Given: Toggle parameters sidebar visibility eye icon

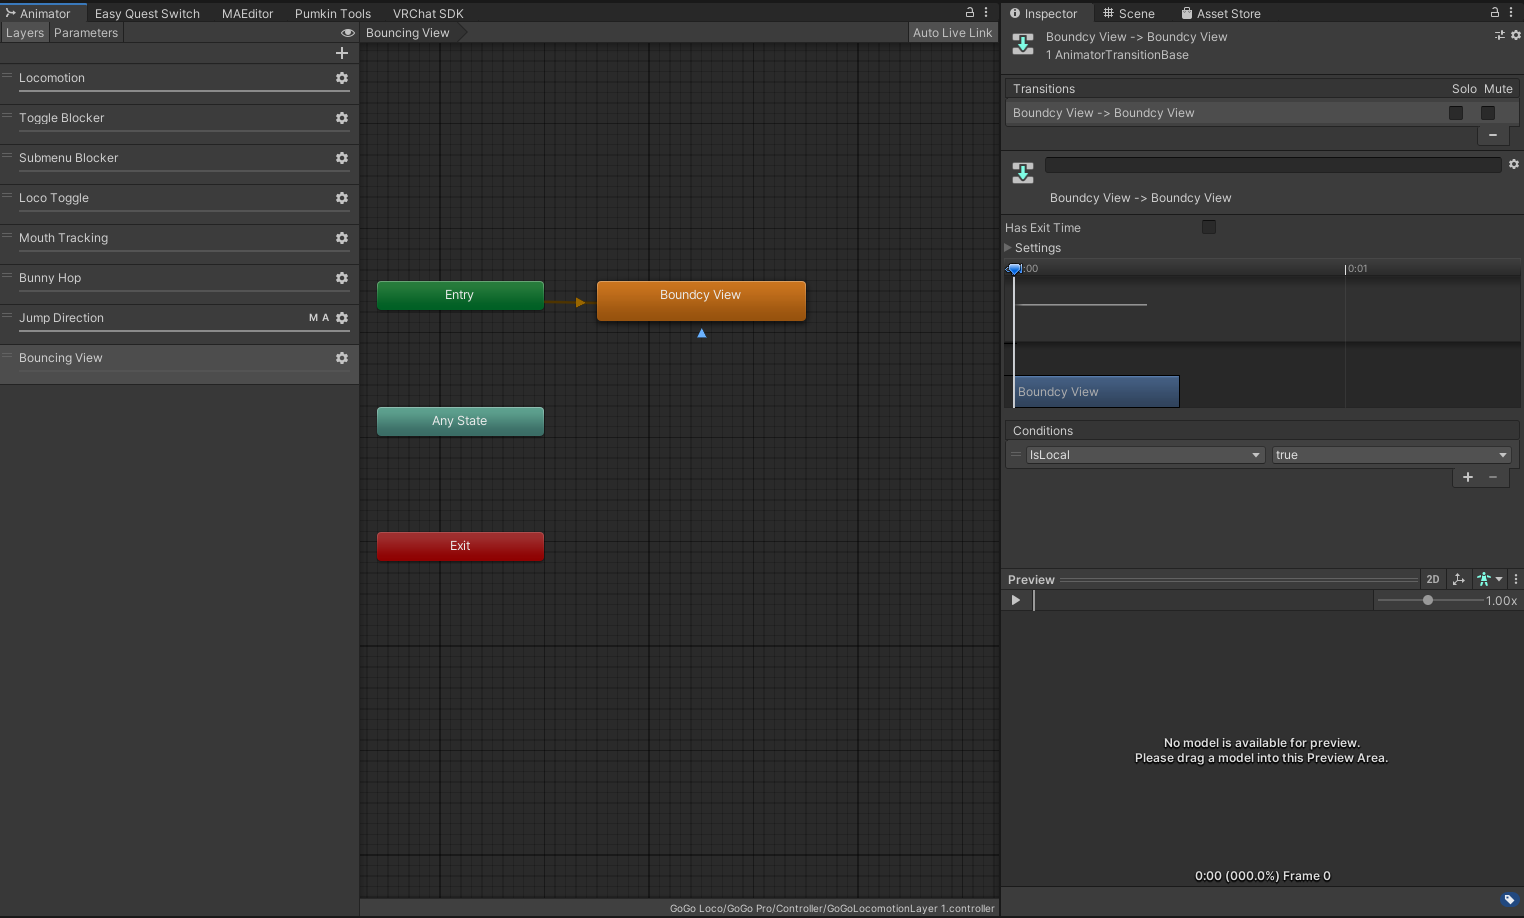Looking at the screenshot, I should point(348,33).
